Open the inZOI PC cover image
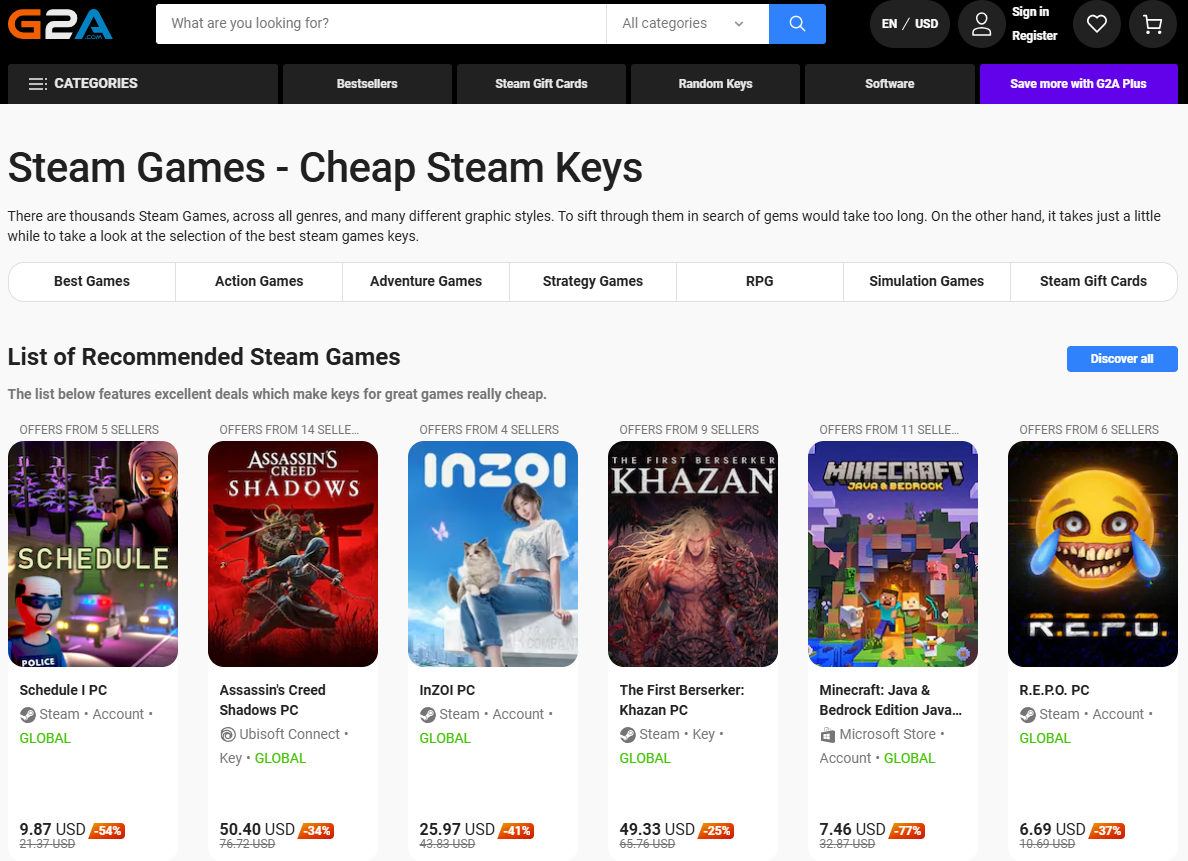Screen dimensions: 1188x861 (x=493, y=554)
